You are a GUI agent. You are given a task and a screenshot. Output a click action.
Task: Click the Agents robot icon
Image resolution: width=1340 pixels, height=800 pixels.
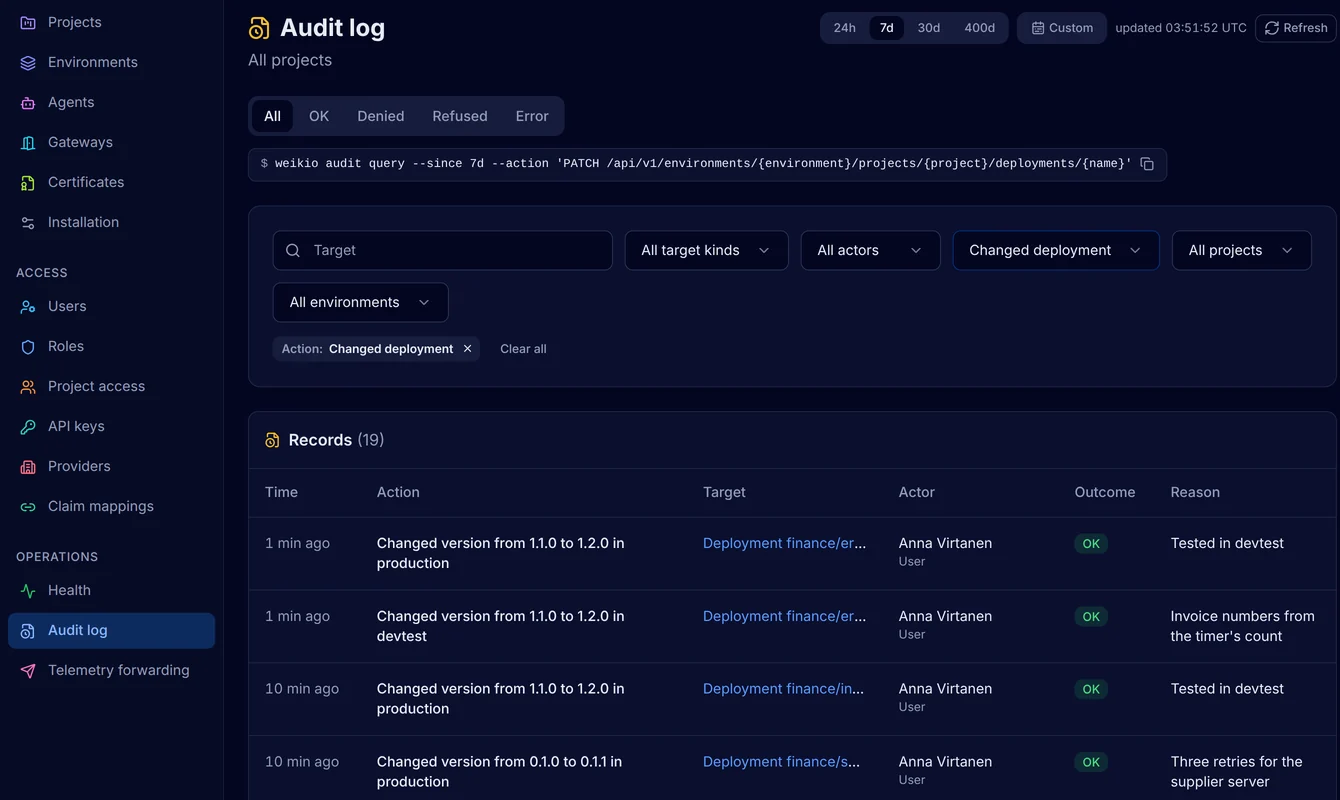click(x=28, y=102)
